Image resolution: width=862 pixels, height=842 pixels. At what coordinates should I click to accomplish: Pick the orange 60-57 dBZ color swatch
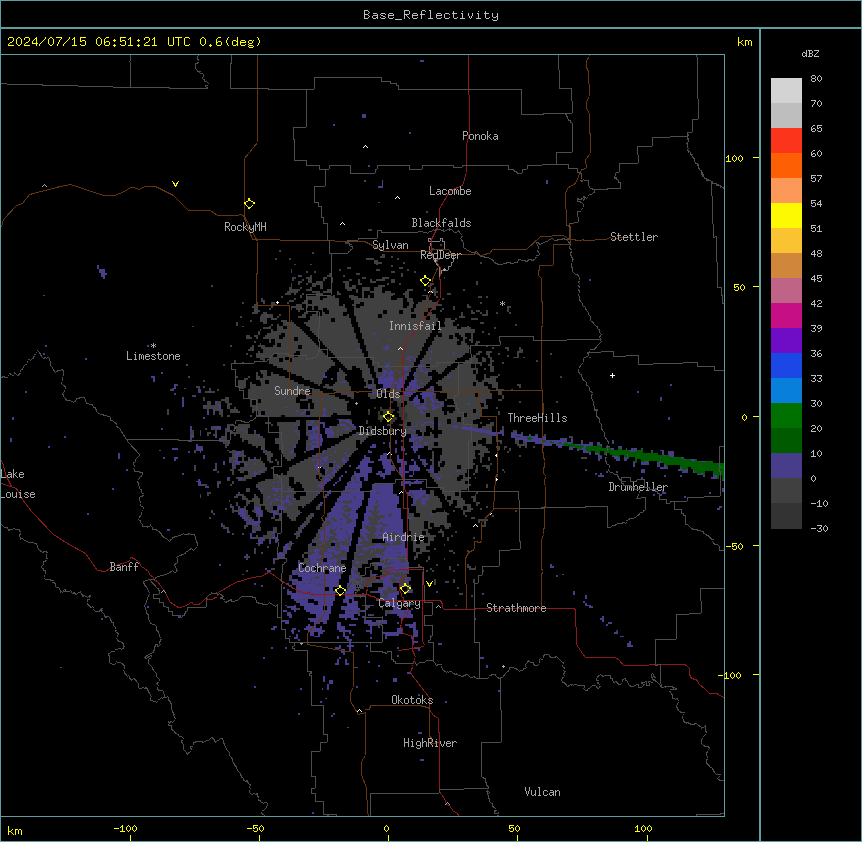click(x=786, y=165)
